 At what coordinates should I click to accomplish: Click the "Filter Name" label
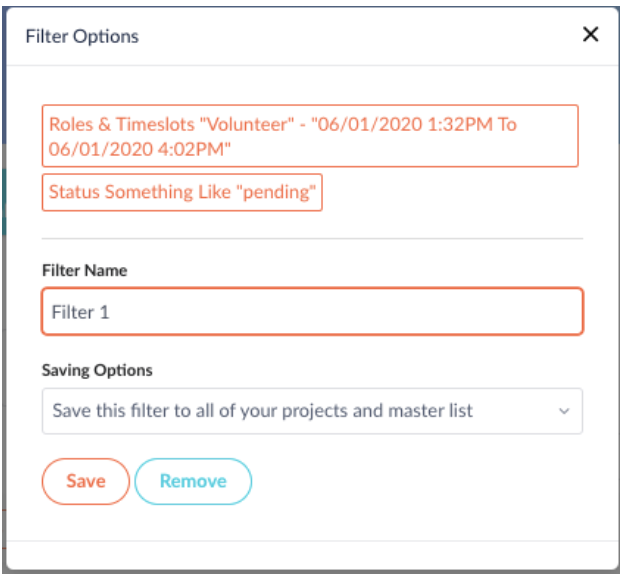85,270
